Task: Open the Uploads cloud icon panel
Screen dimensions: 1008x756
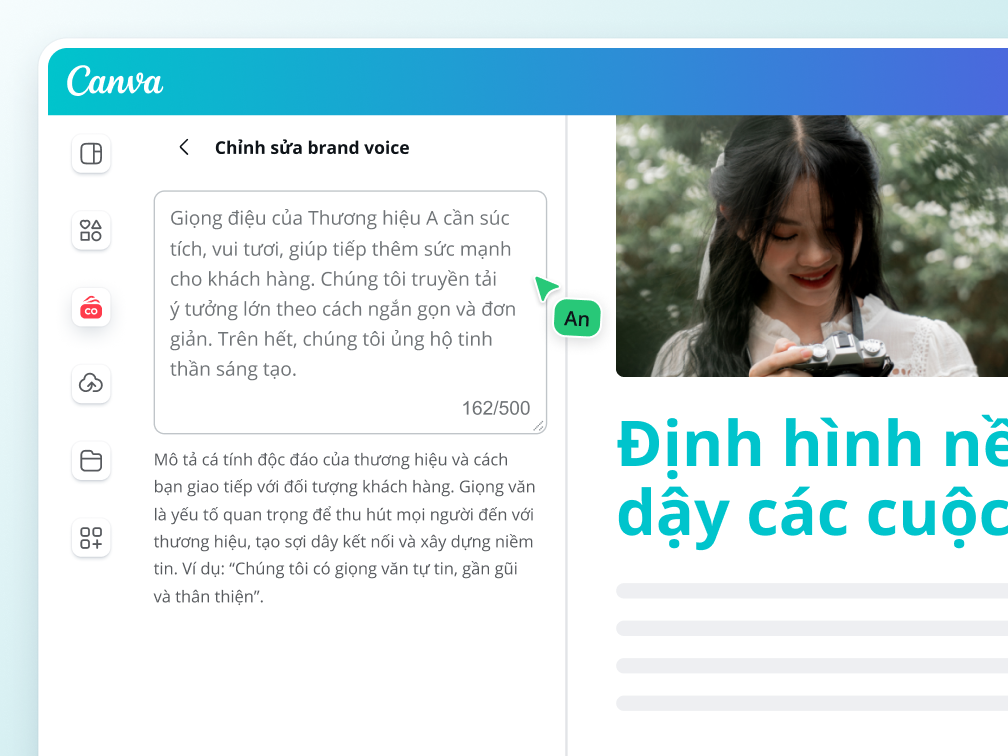Action: tap(91, 384)
